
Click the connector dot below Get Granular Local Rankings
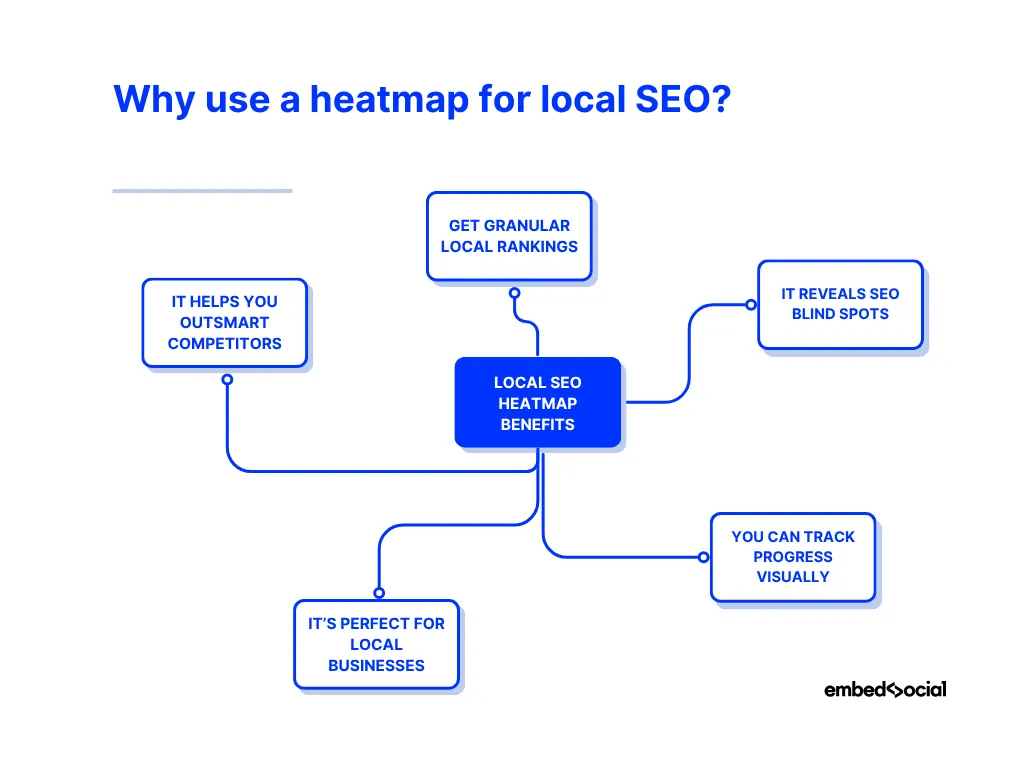point(514,293)
